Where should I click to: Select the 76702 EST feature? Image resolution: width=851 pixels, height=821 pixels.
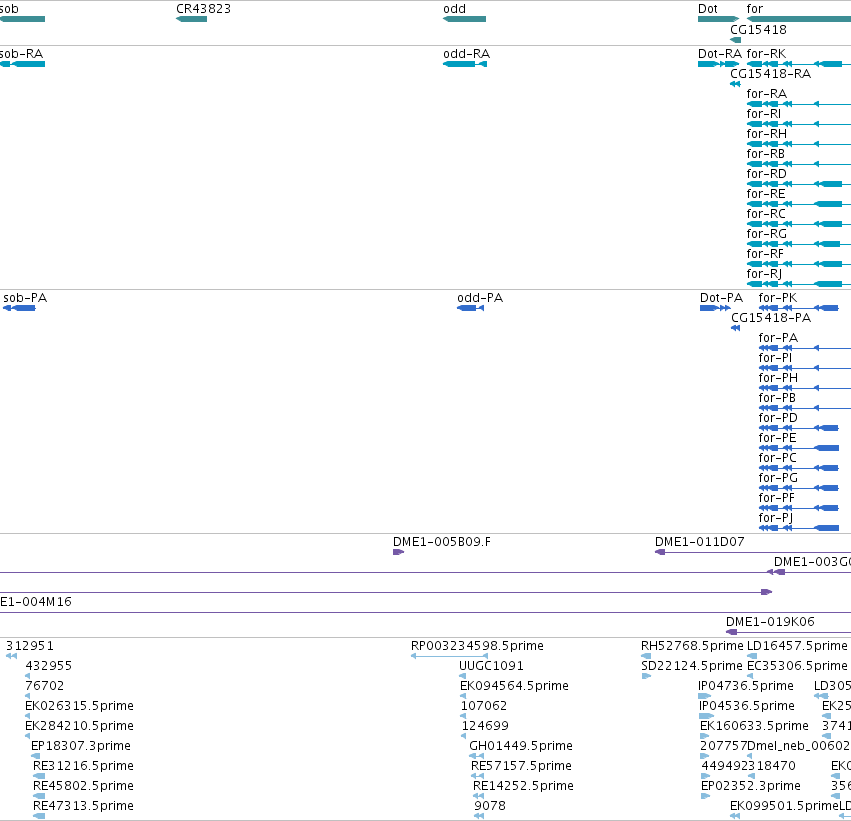[28, 697]
